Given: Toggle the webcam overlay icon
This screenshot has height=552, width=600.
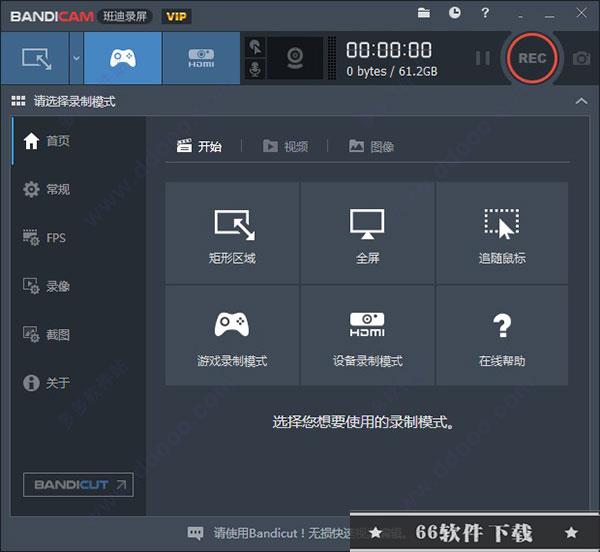Looking at the screenshot, I should (x=295, y=58).
